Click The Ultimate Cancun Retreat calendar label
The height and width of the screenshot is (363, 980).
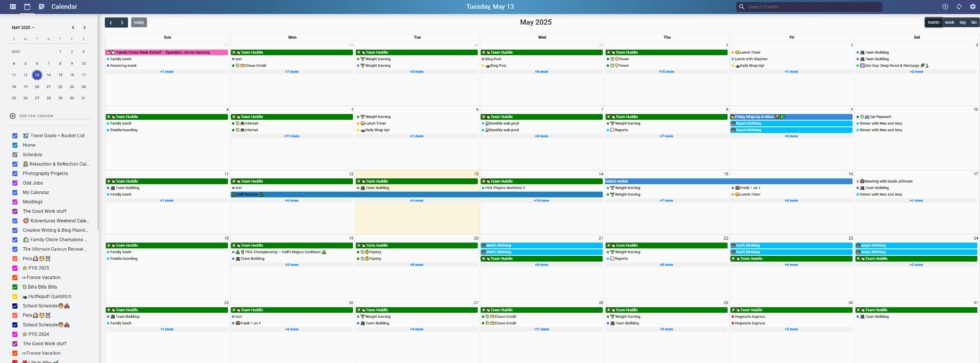(x=55, y=249)
